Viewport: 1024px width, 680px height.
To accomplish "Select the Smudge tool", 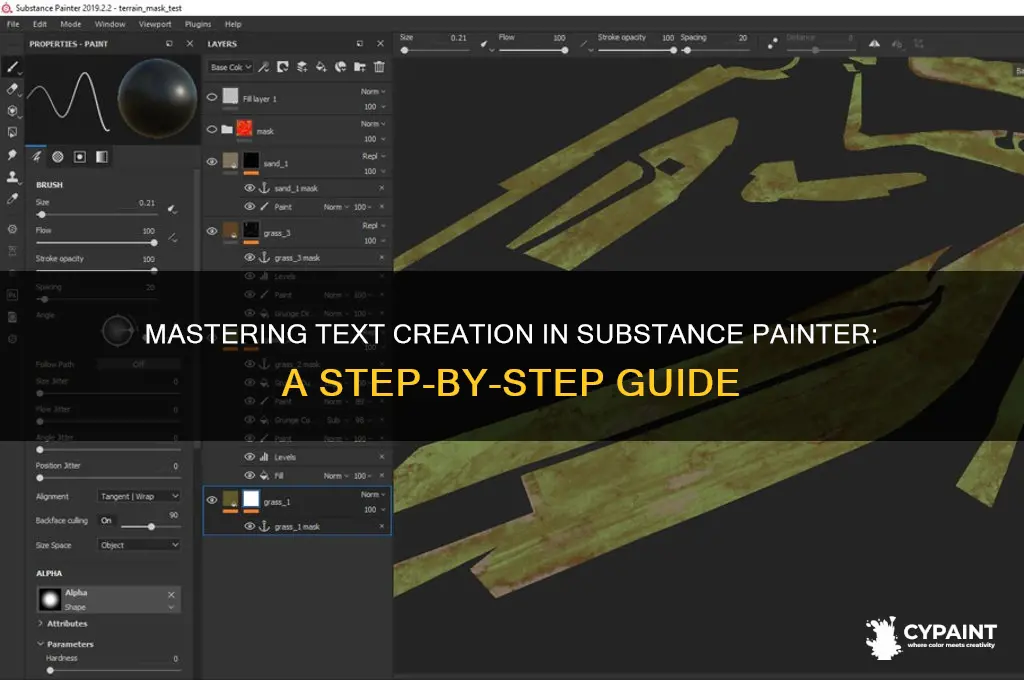I will tap(12, 155).
